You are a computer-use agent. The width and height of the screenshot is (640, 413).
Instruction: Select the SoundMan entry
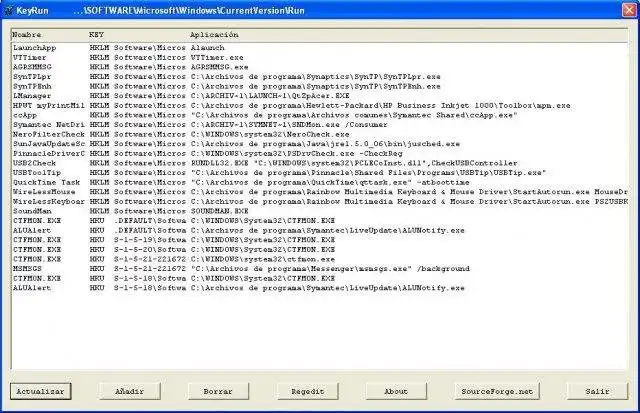[320, 211]
